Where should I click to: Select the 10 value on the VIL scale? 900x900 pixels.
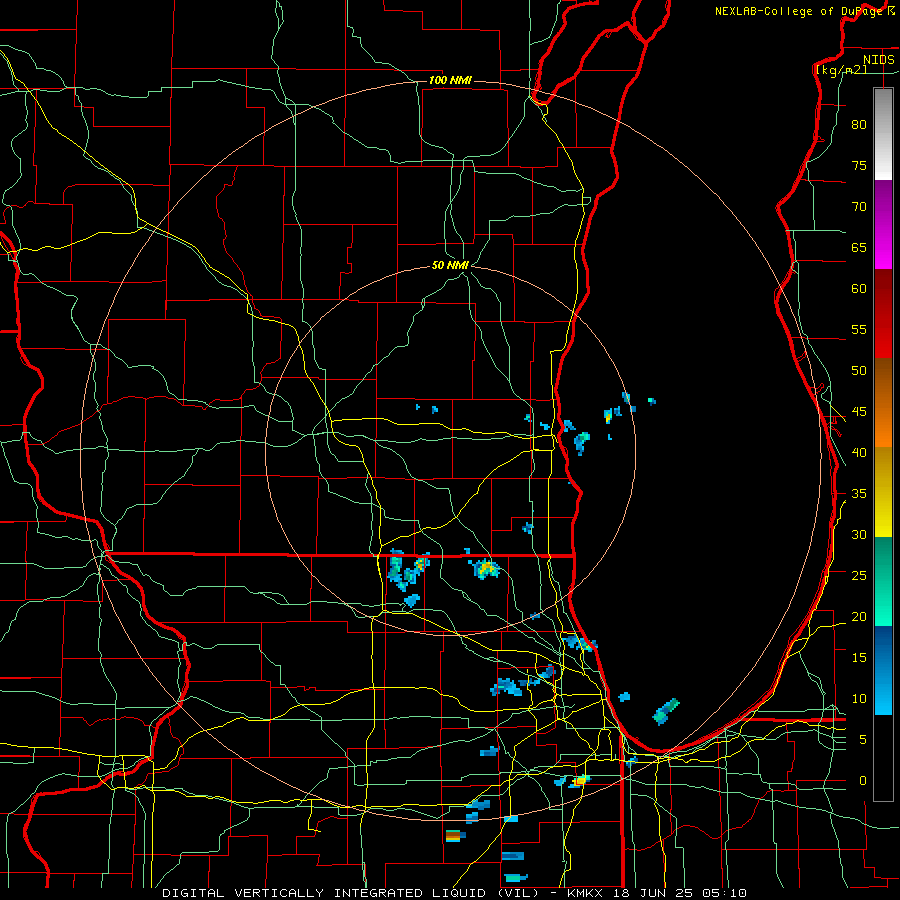859,699
